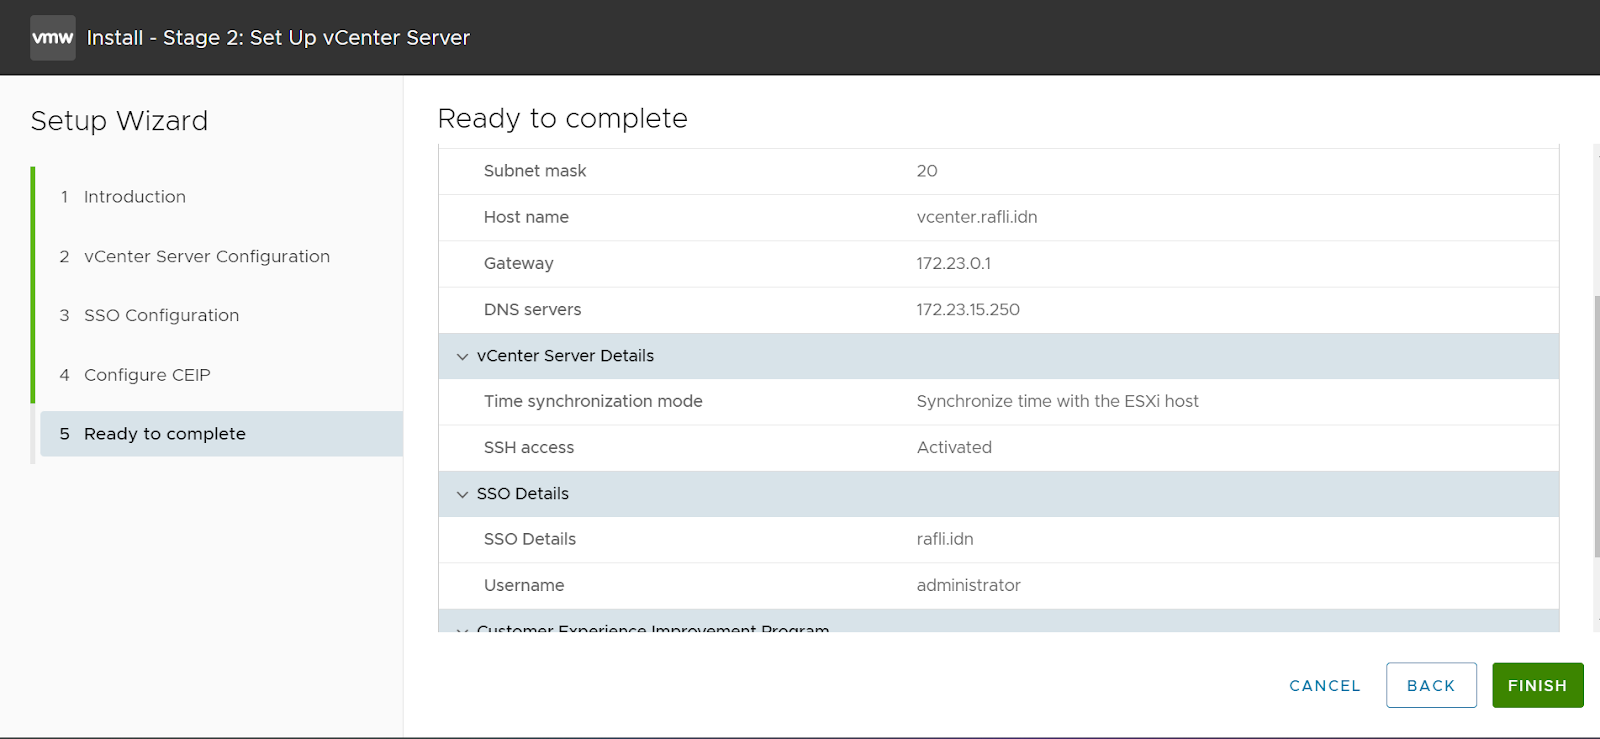
Task: Select host name vcenter.rafli.idn
Action: (x=977, y=217)
